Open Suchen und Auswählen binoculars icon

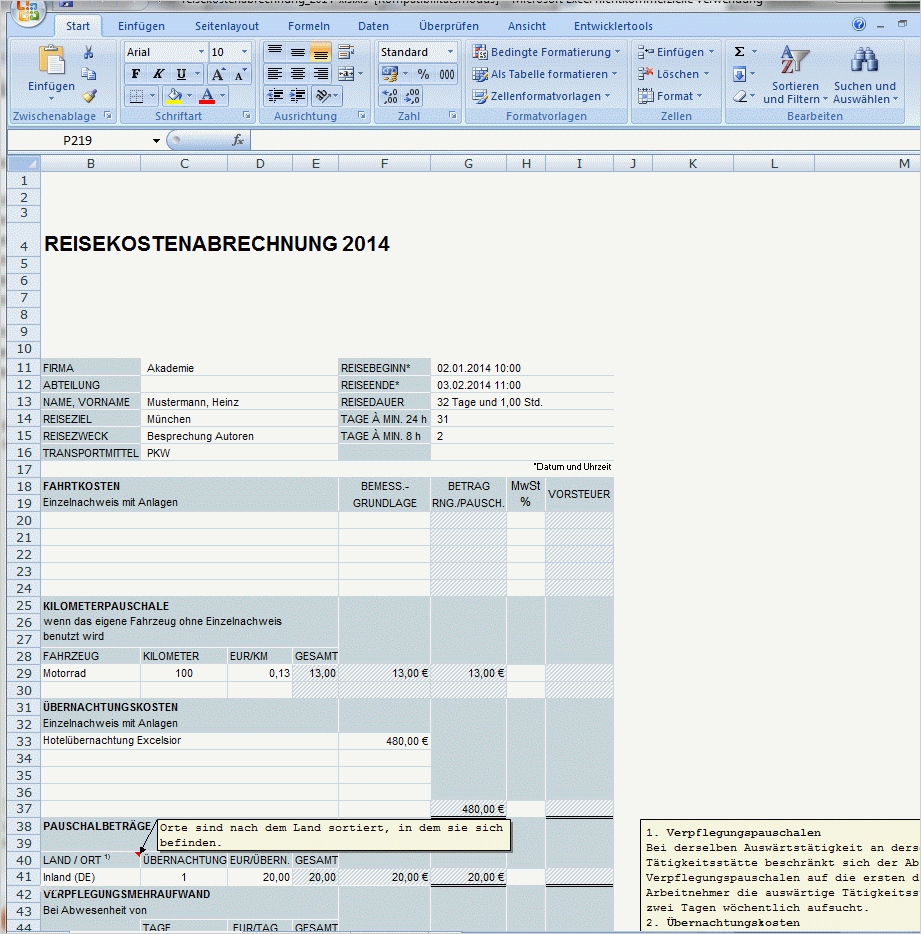(x=862, y=60)
